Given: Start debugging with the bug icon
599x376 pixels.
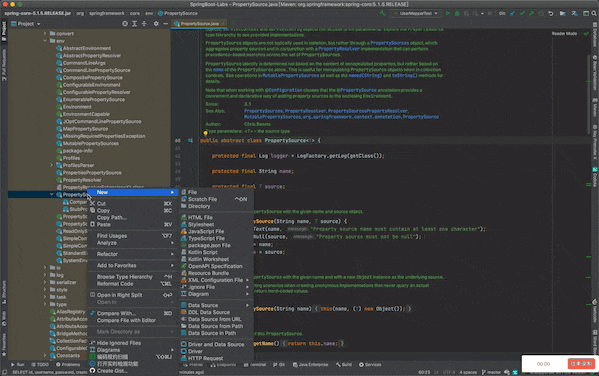Looking at the screenshot, I should tap(457, 13).
